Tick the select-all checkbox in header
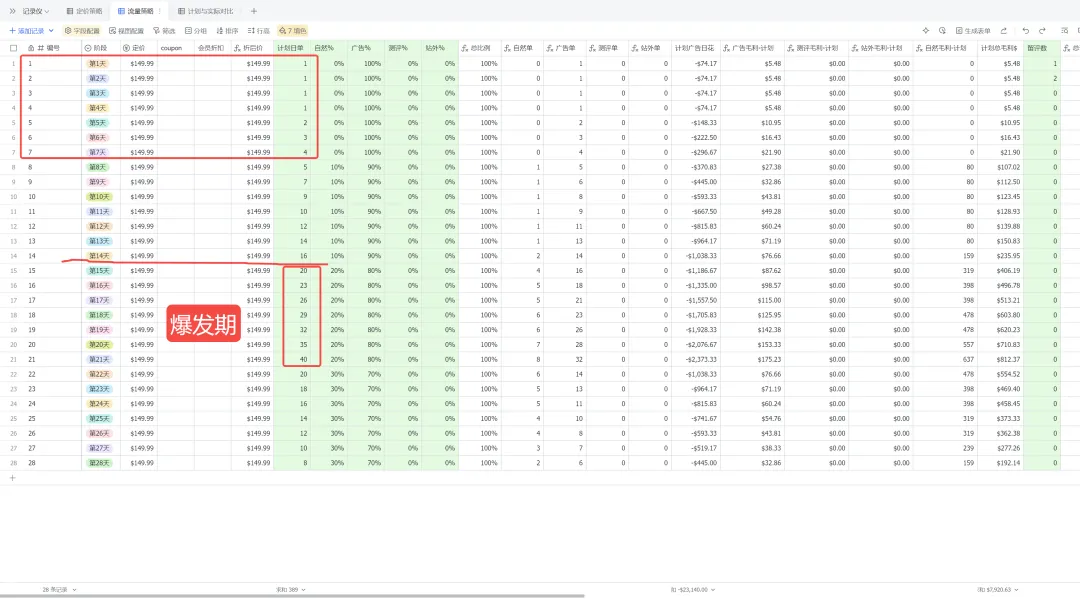Image resolution: width=1080 pixels, height=599 pixels. click(x=13, y=48)
